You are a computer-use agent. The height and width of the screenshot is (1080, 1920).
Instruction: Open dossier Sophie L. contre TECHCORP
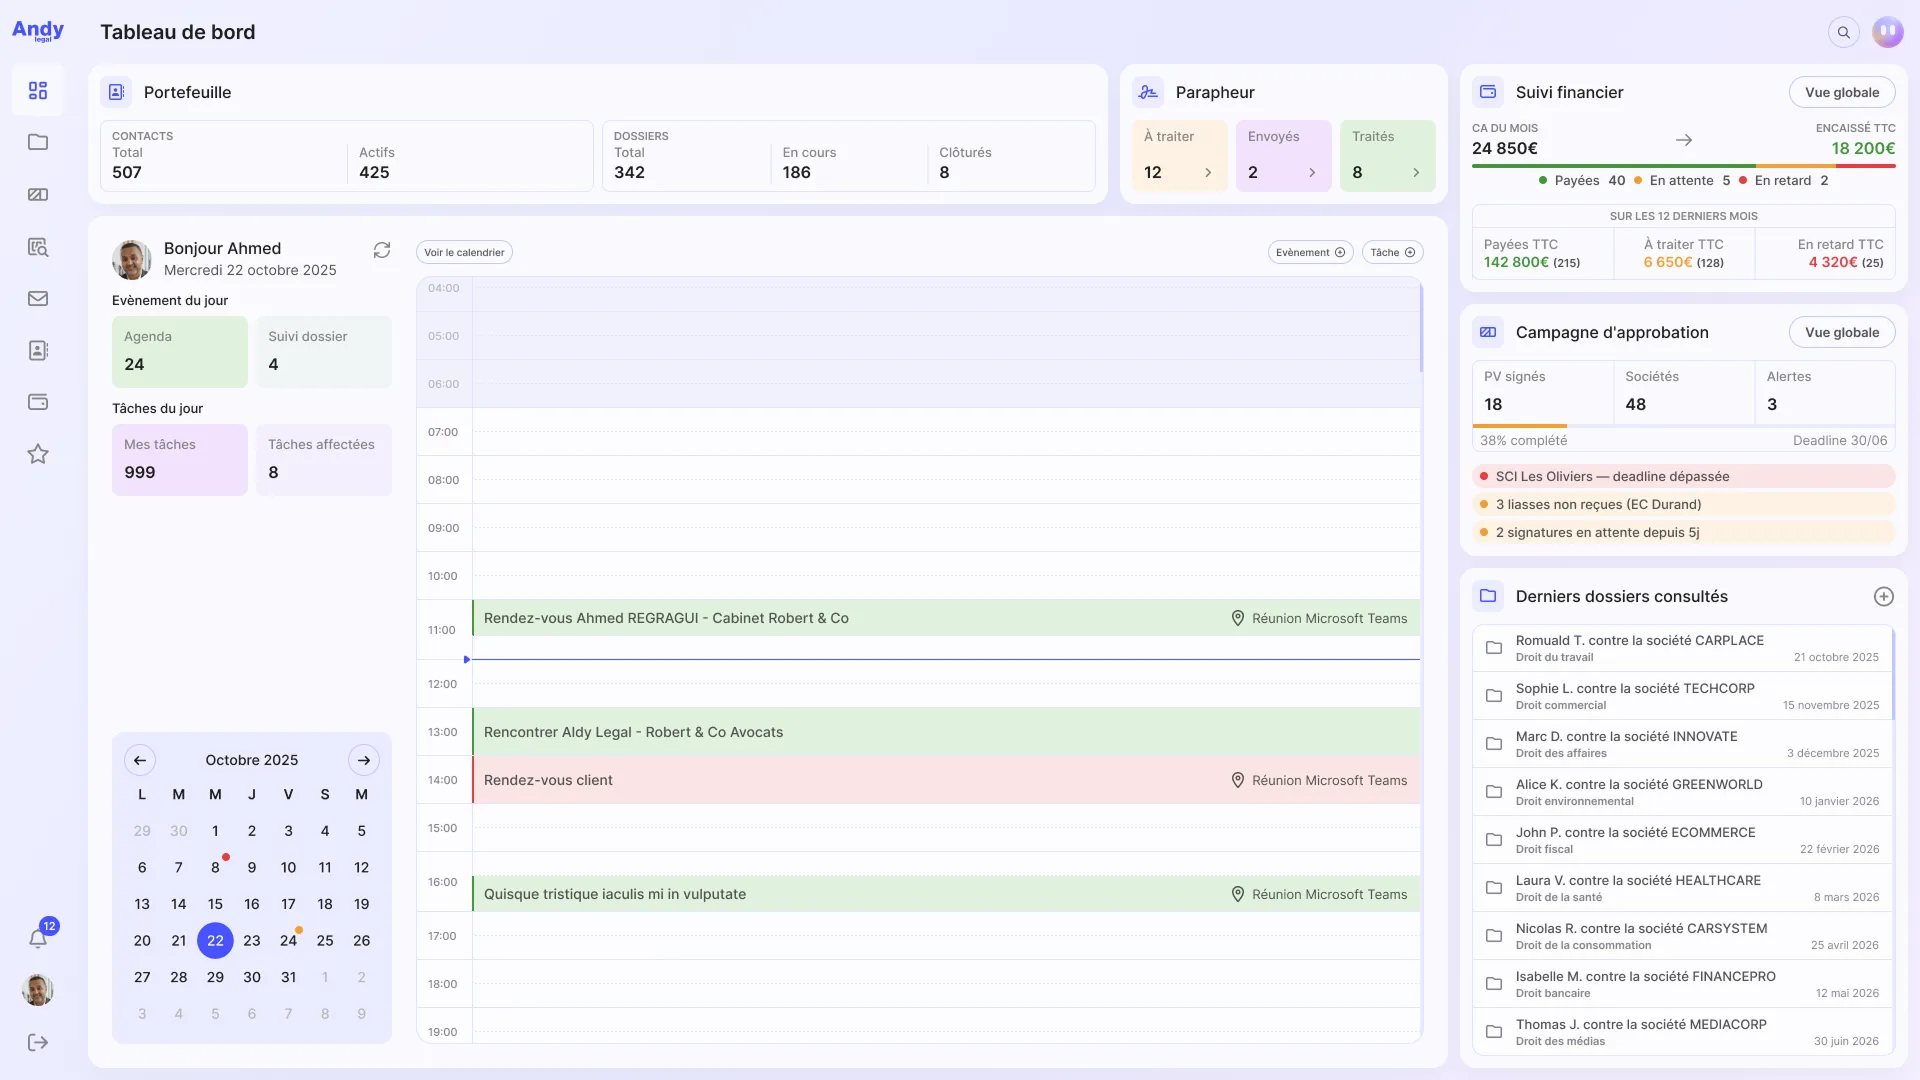point(1682,696)
